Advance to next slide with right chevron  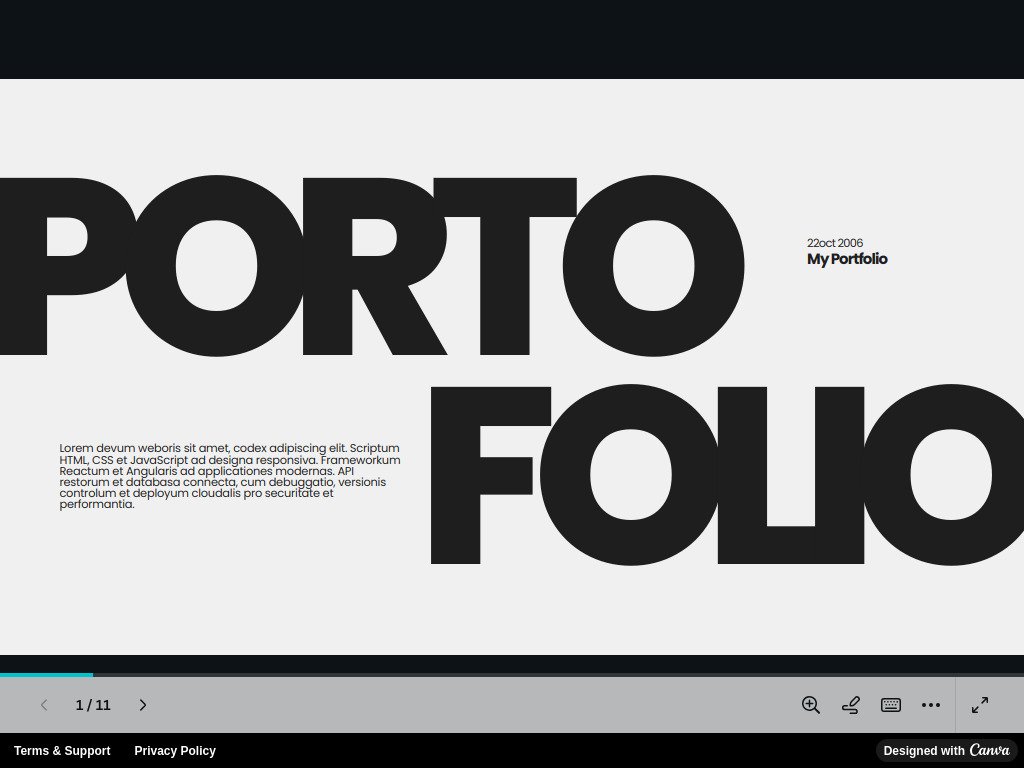pyautogui.click(x=143, y=705)
